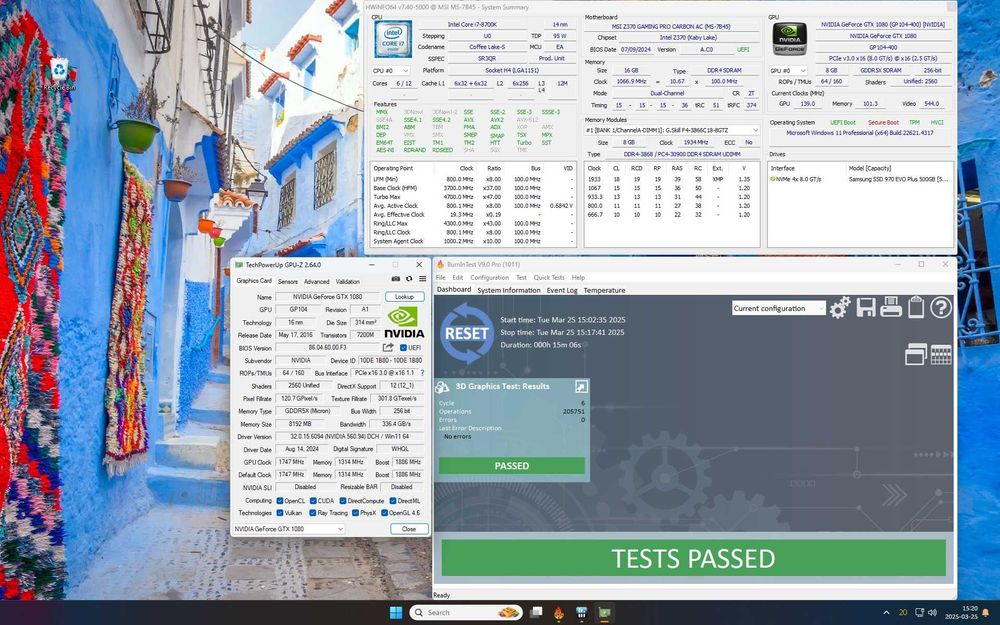1000x625 pixels.
Task: Click the Test menu in BurnInTest
Action: tap(521, 277)
